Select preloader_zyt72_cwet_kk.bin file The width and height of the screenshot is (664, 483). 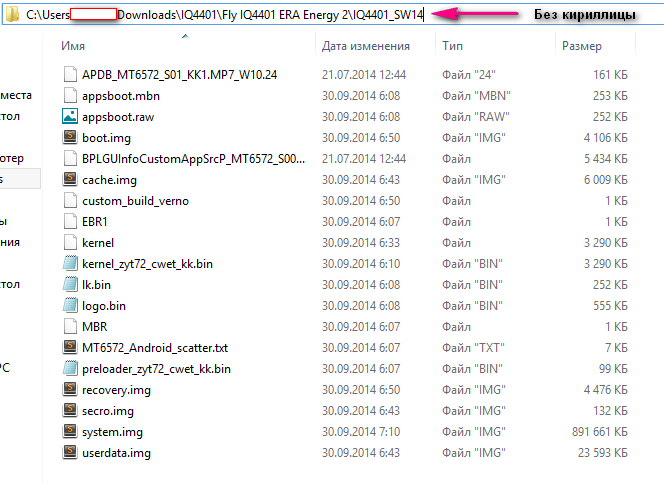(x=156, y=369)
